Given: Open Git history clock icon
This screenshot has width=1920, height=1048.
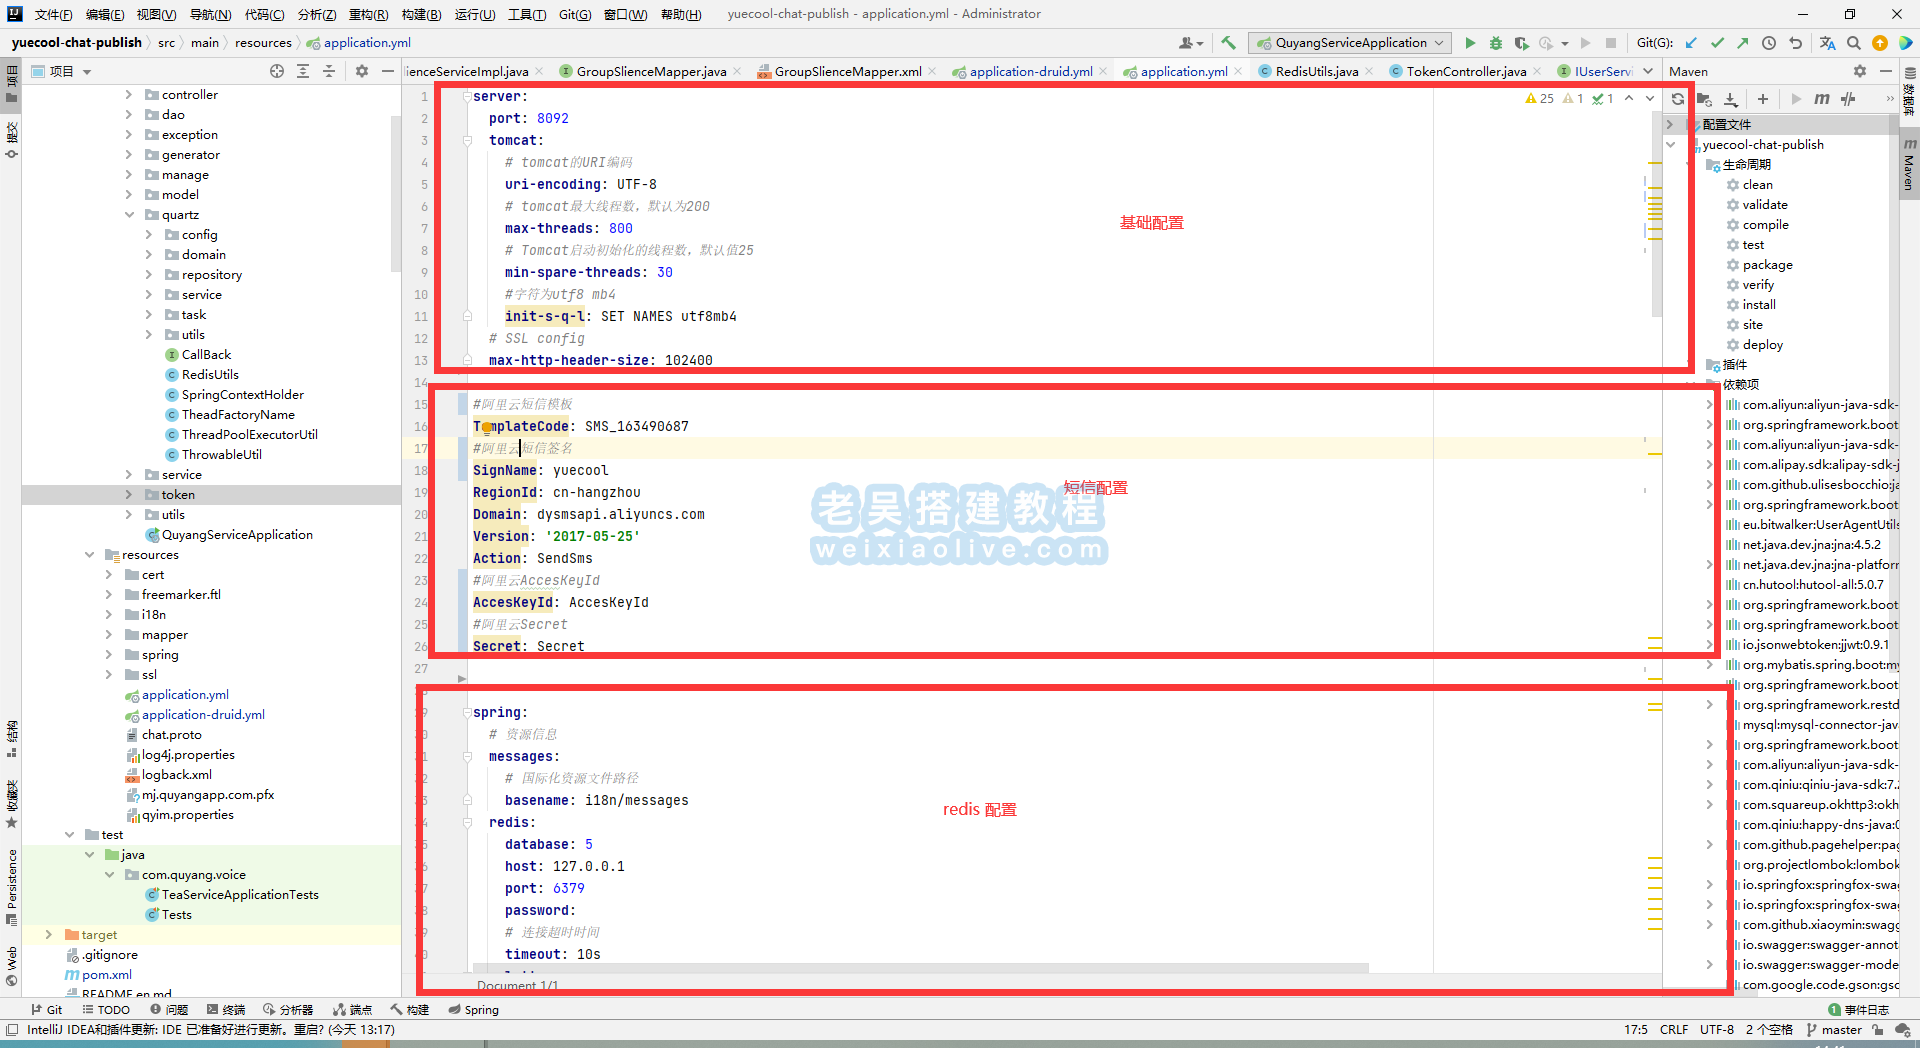Looking at the screenshot, I should (x=1769, y=43).
